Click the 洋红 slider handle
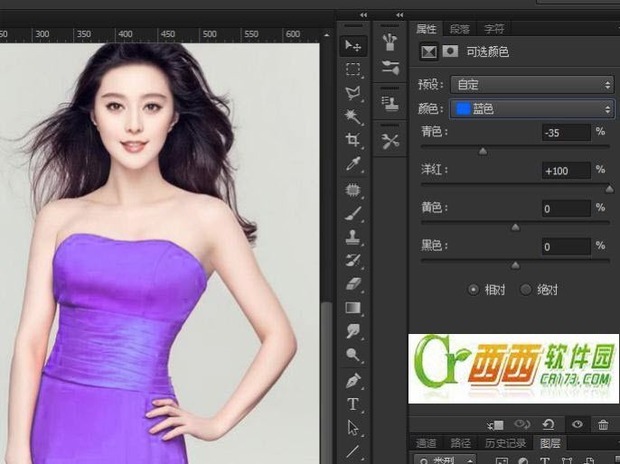 coord(609,189)
